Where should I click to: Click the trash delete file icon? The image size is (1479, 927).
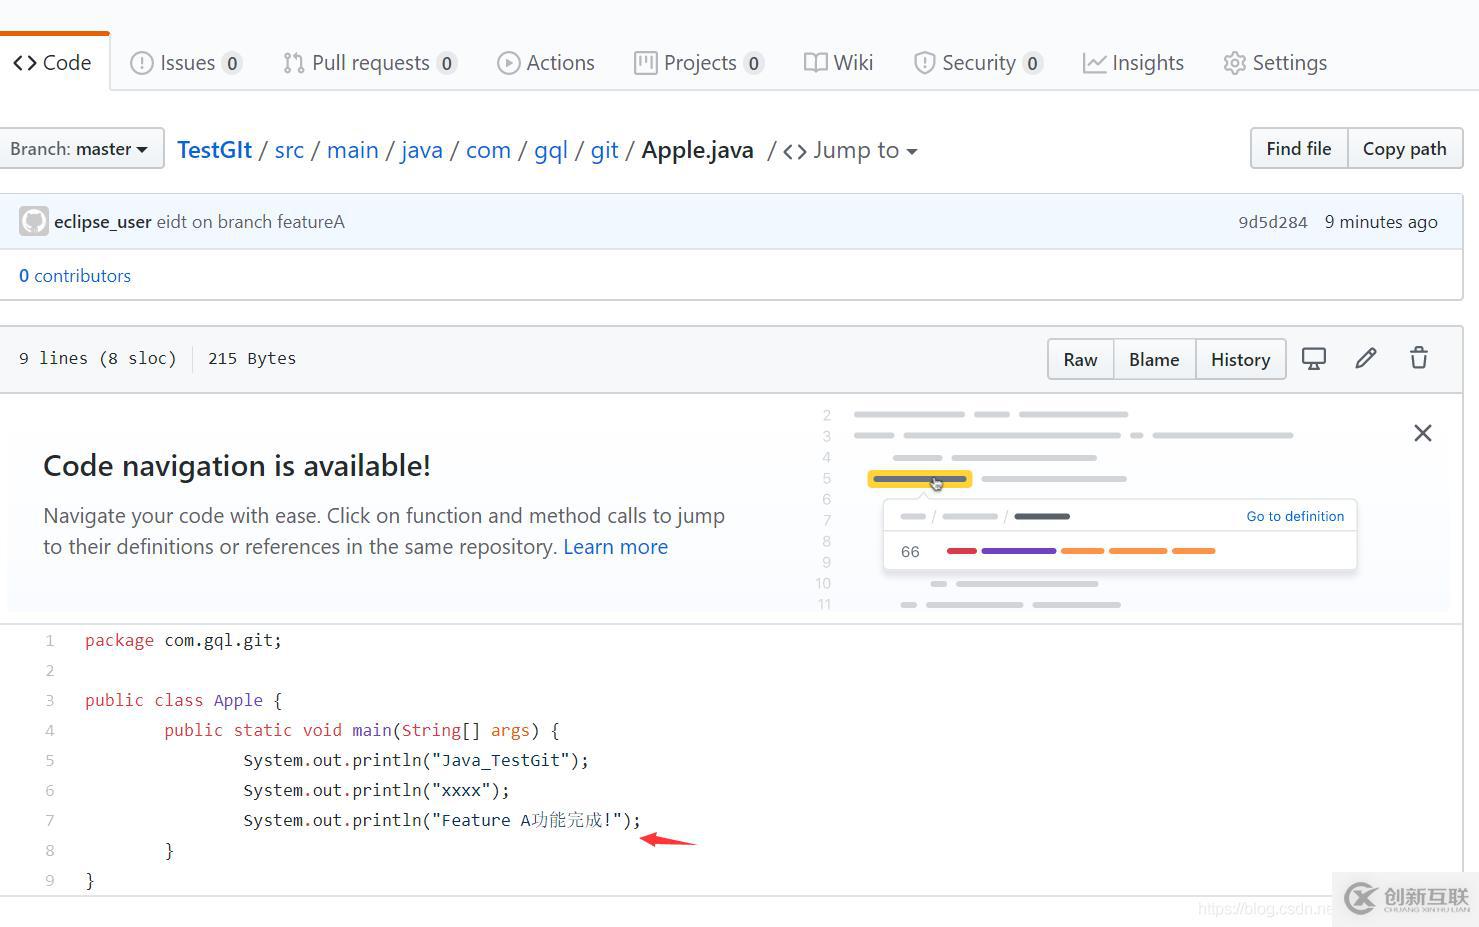click(x=1418, y=359)
